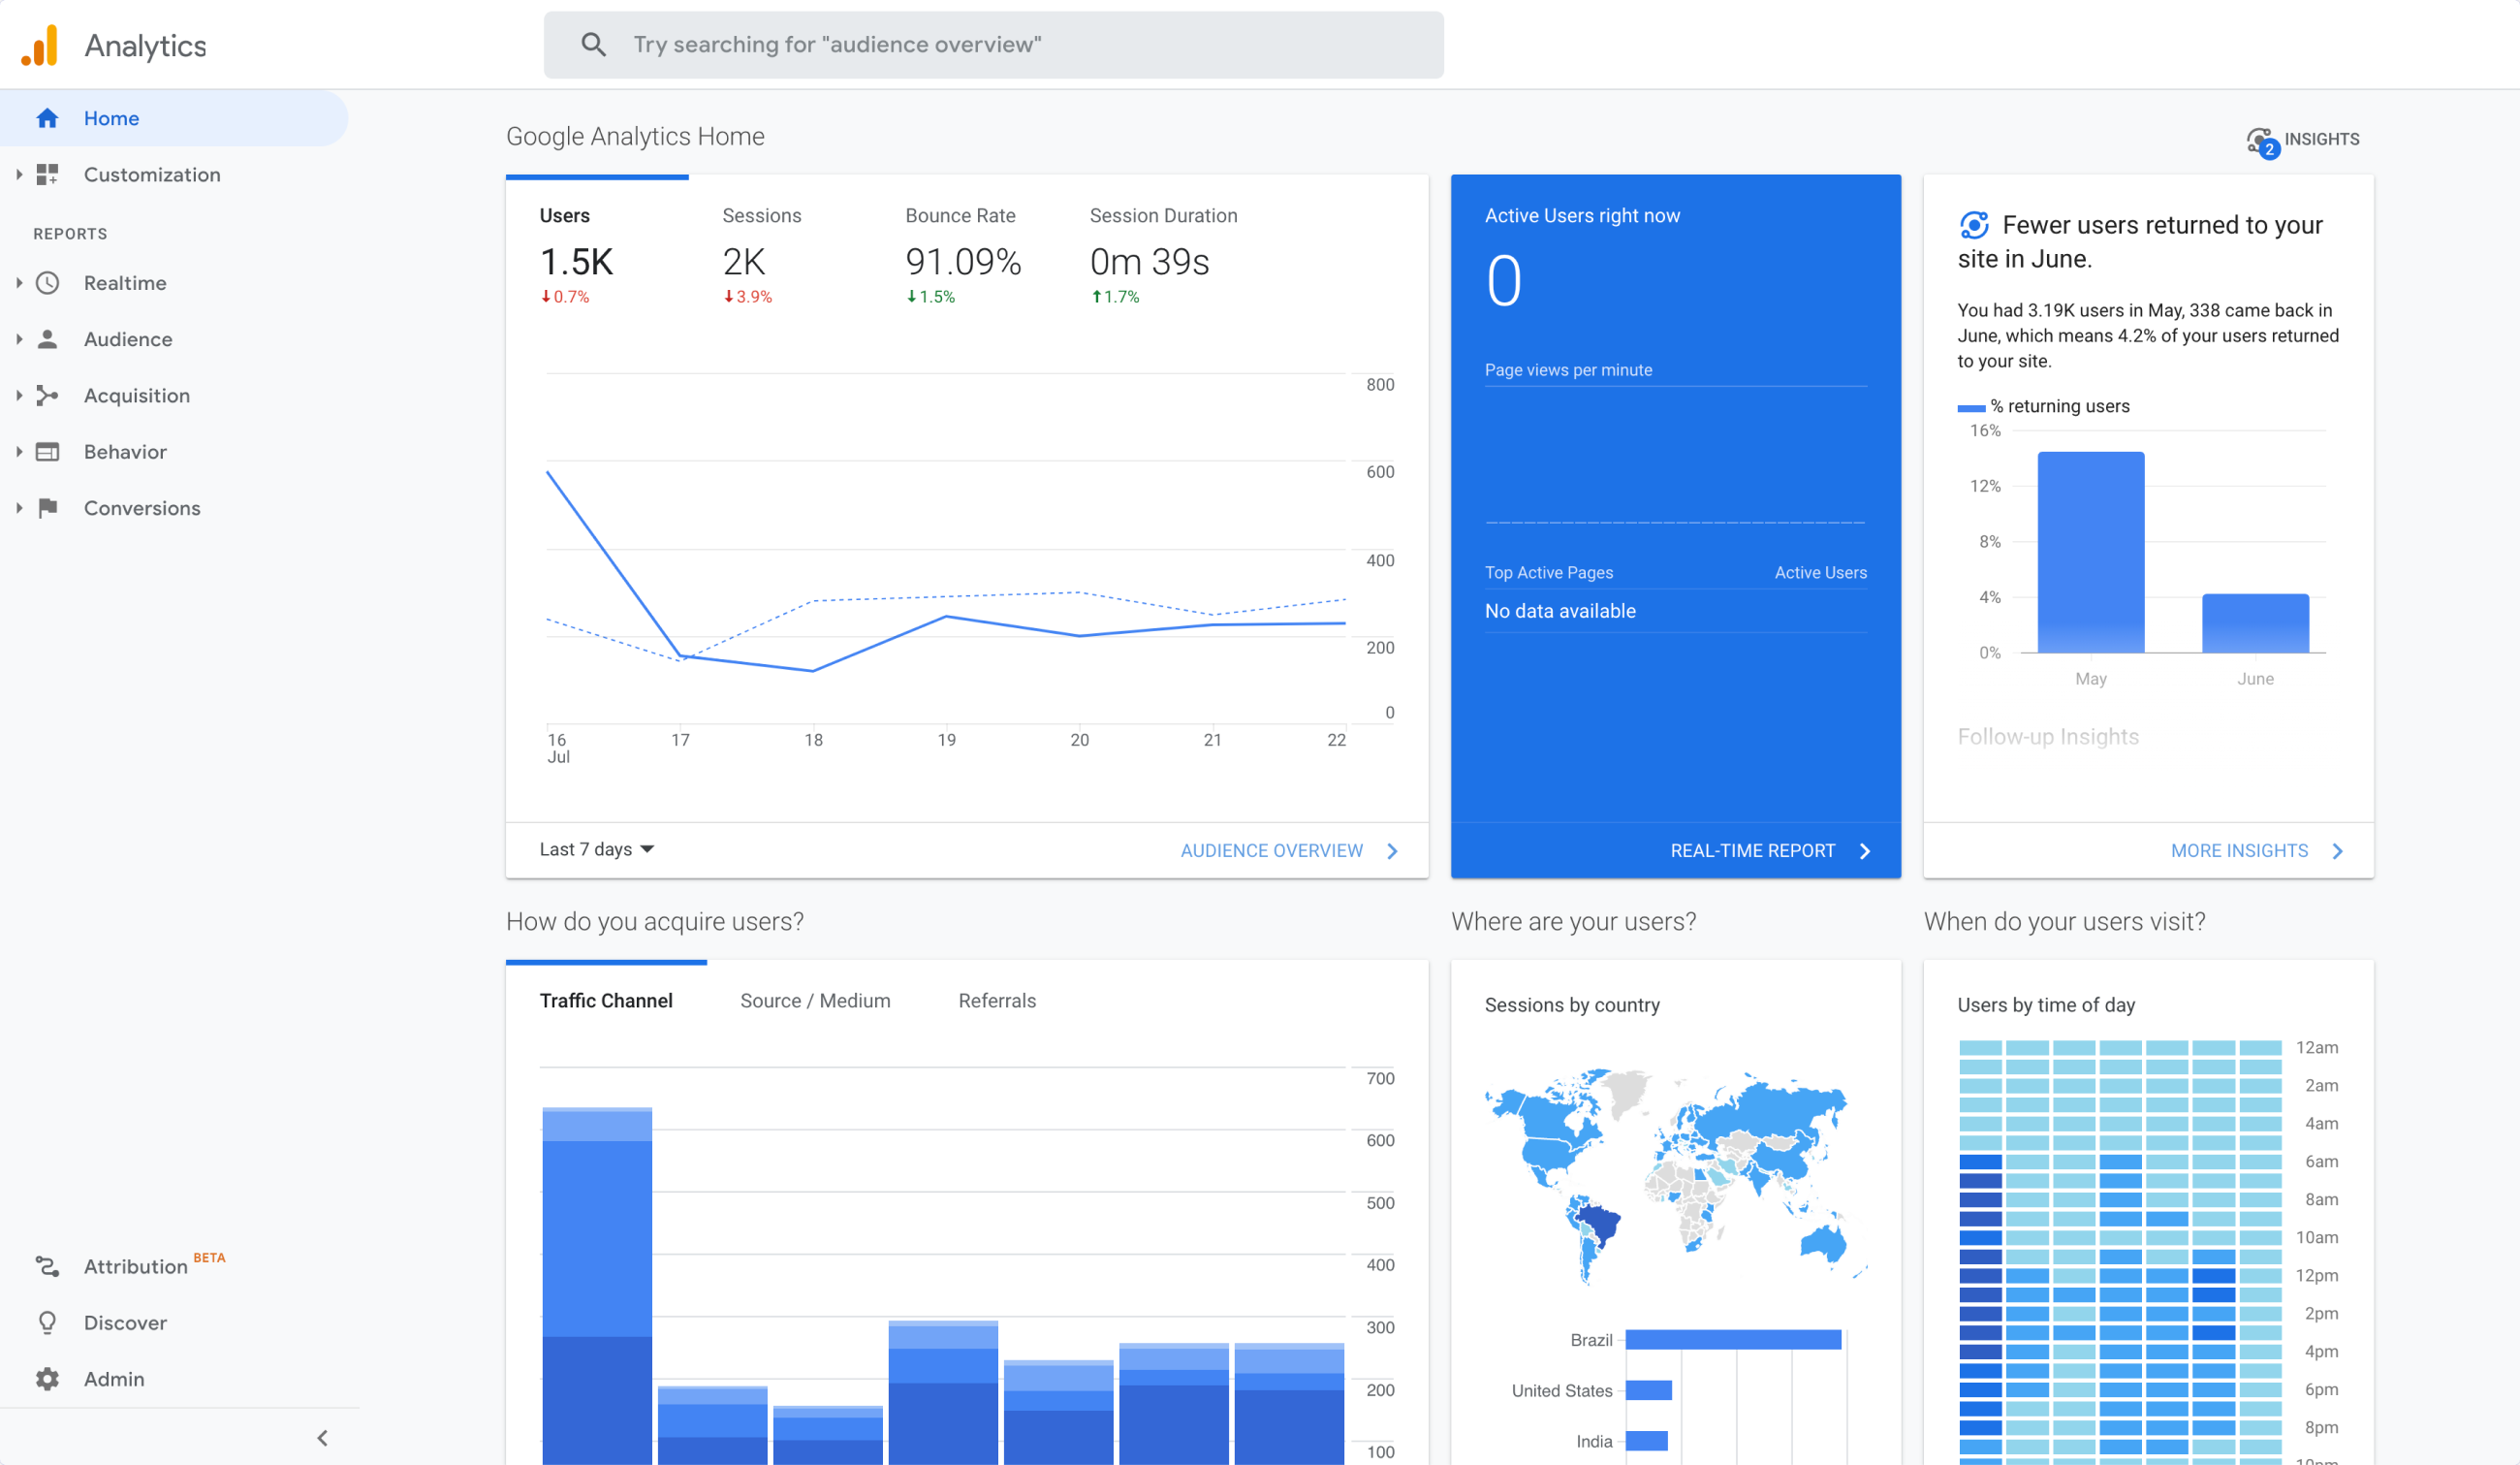Collapse the sidebar with the chevron
The height and width of the screenshot is (1465, 2520).
tap(322, 1438)
